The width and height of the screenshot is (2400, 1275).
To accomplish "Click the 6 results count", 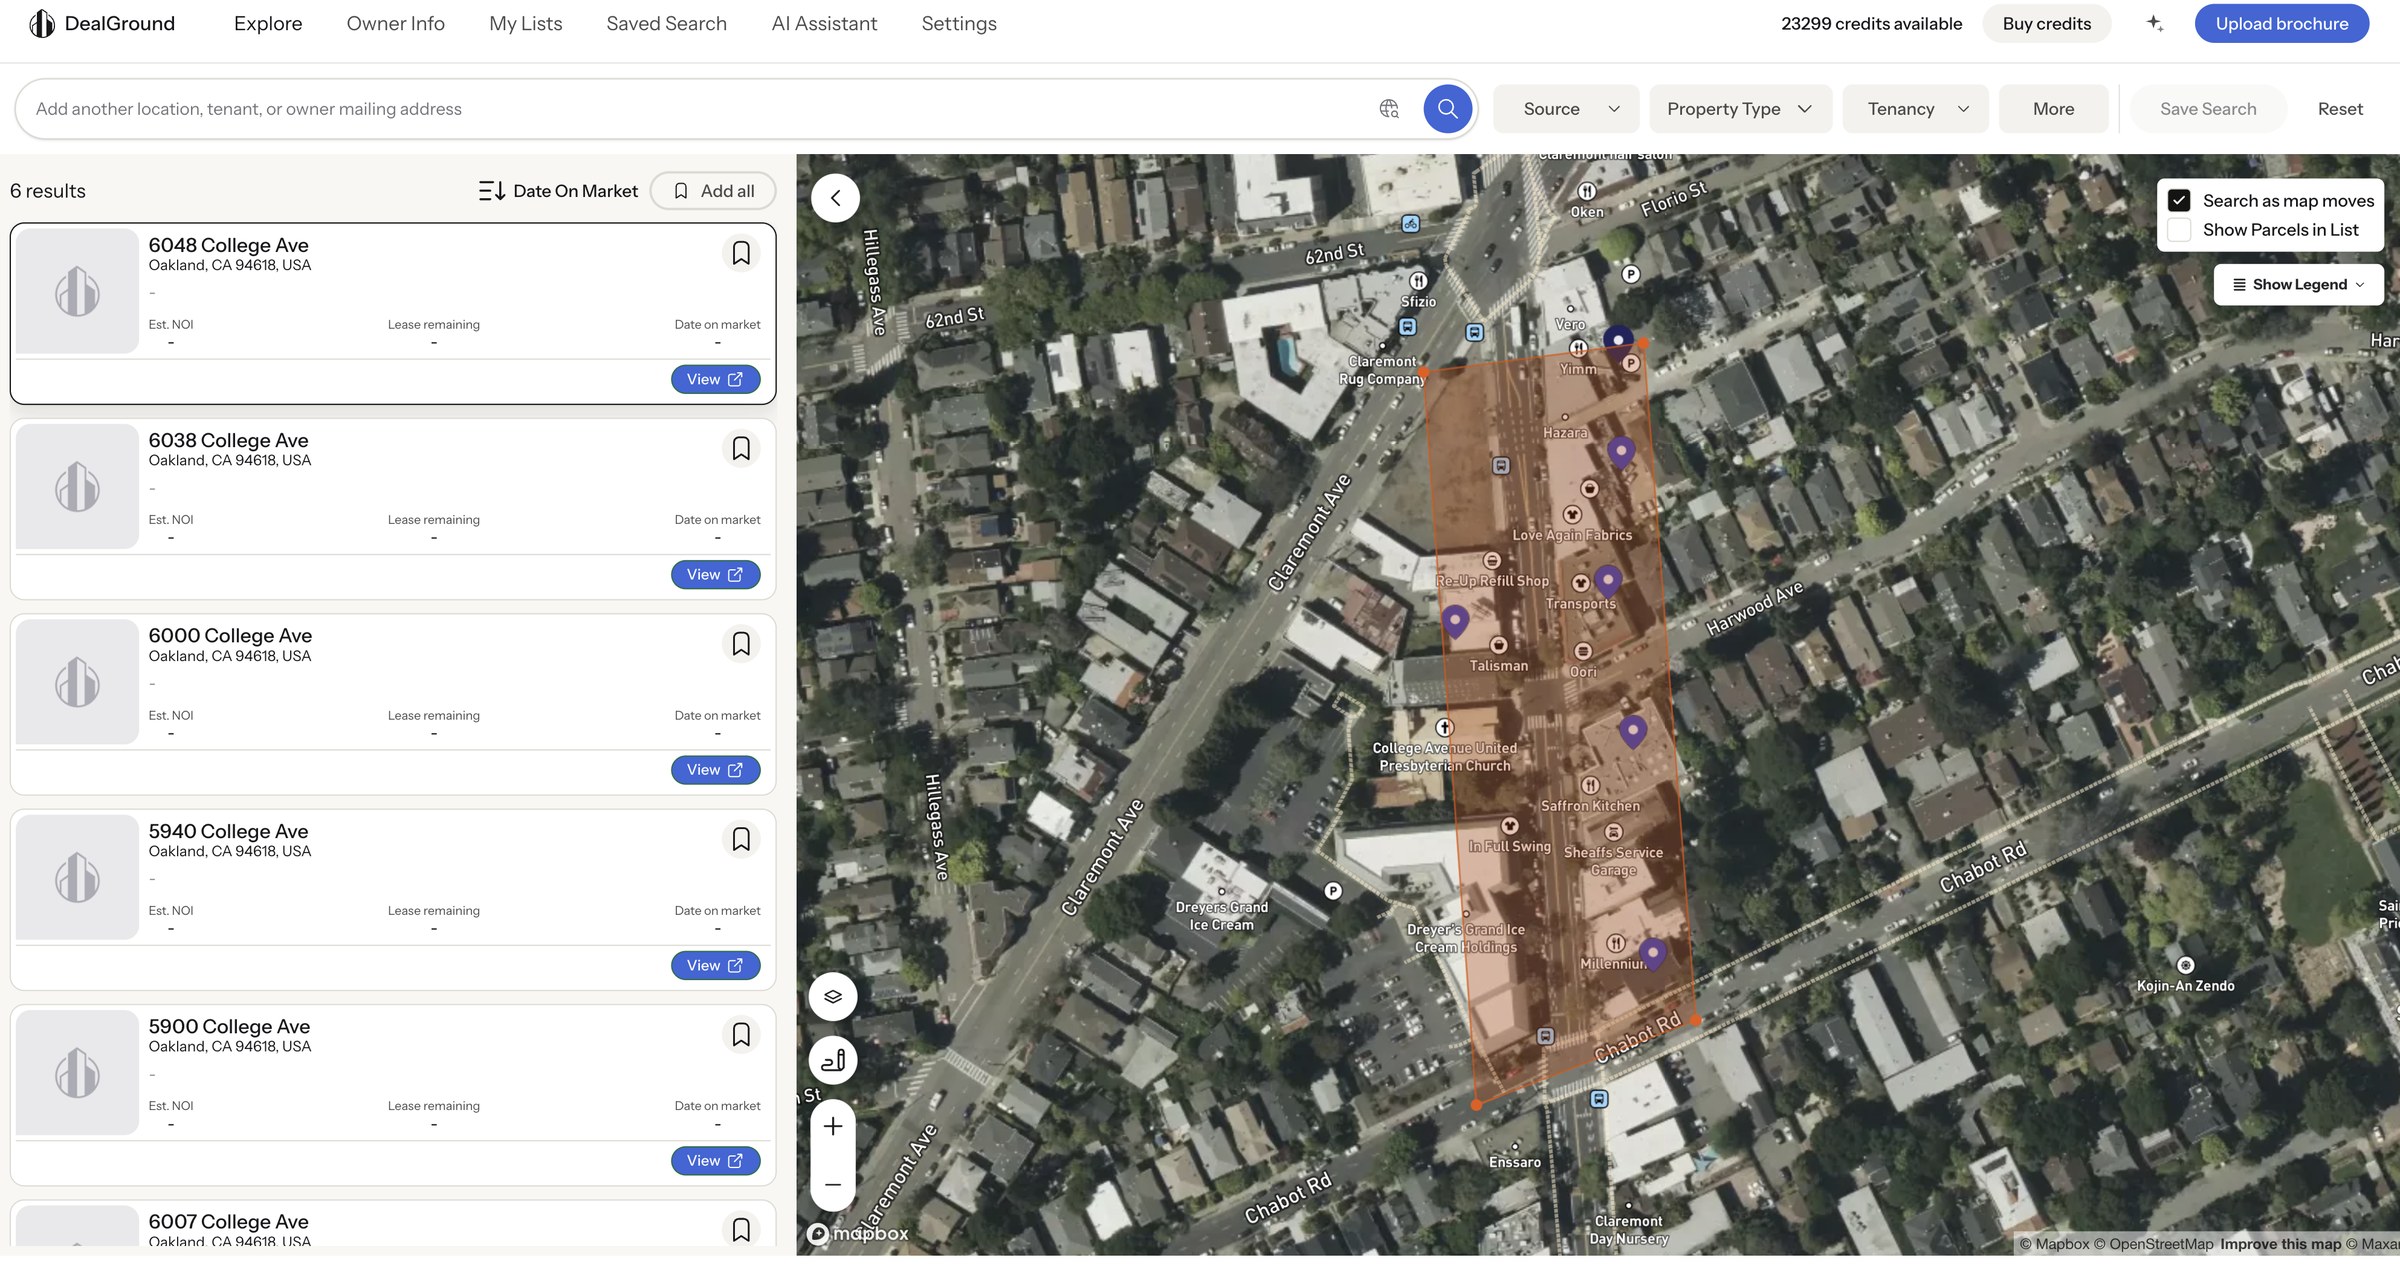I will coord(48,191).
